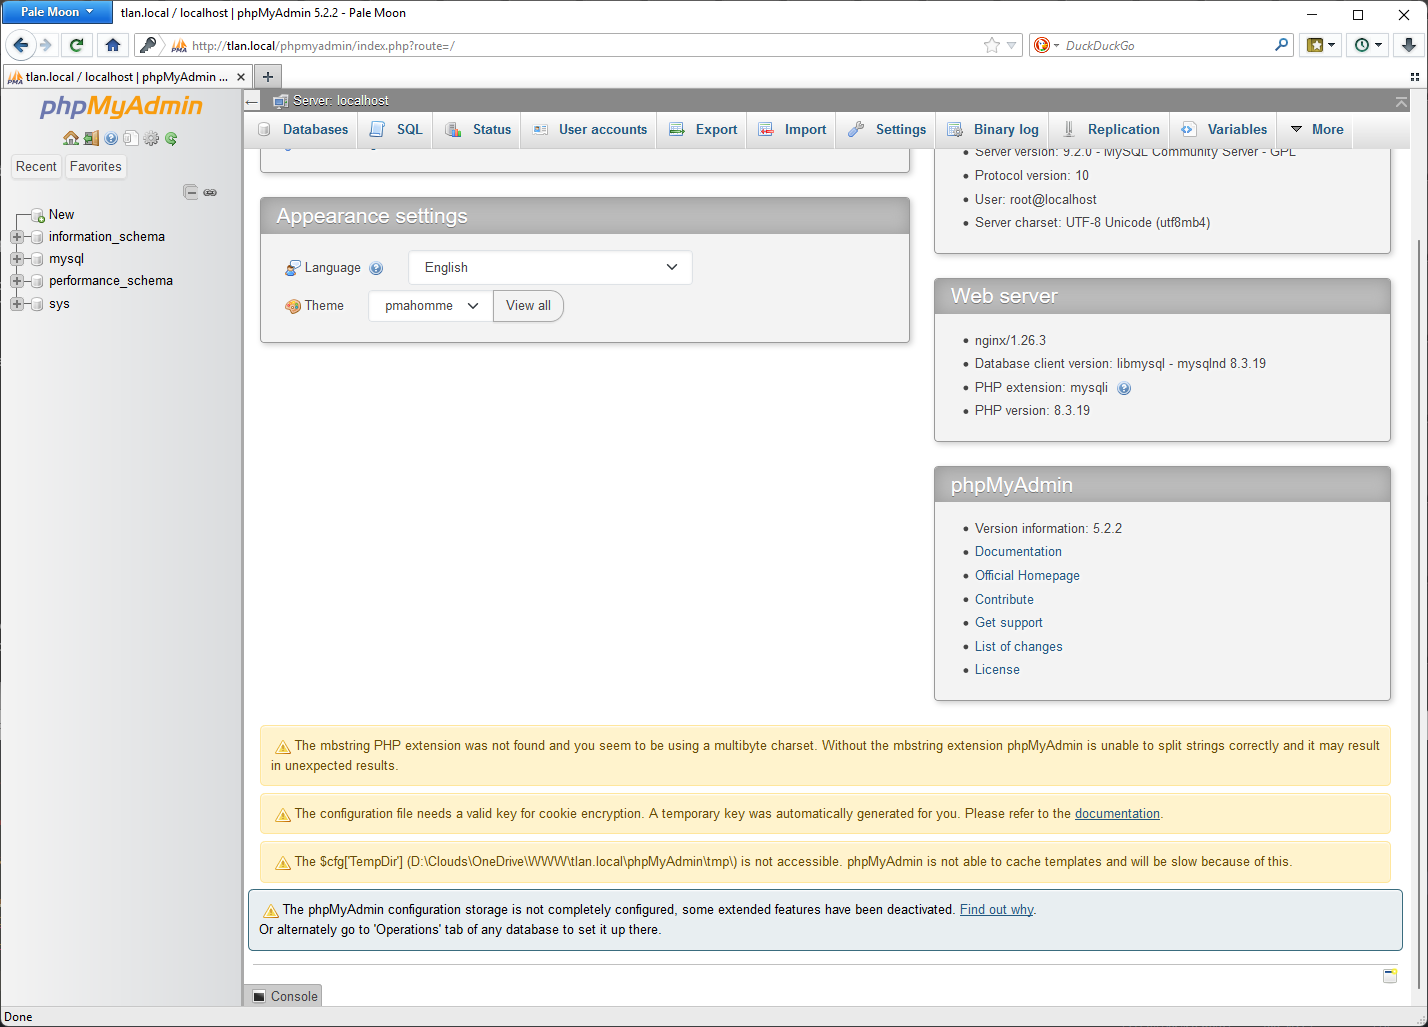Click the browser Back arrow button
Screen dimensions: 1428x1027
click(x=21, y=45)
